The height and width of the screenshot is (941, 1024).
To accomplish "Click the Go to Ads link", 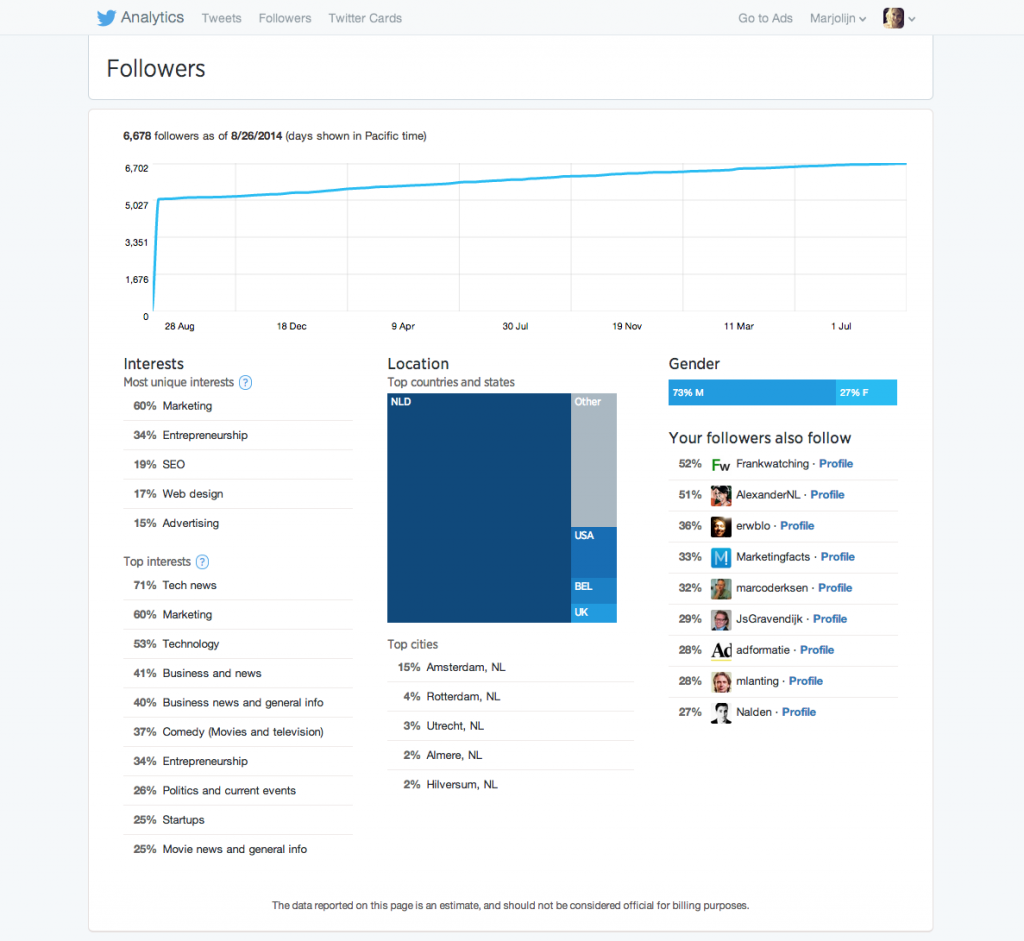I will [x=765, y=18].
